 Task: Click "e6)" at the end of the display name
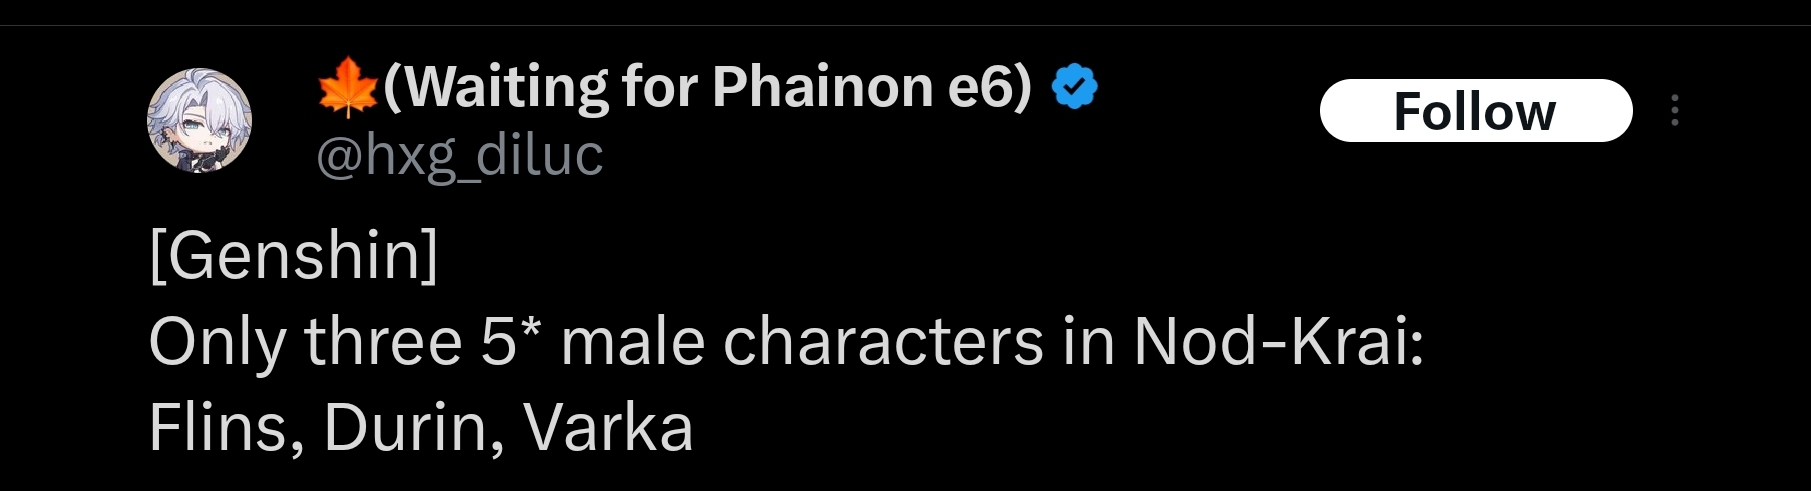(x=989, y=87)
